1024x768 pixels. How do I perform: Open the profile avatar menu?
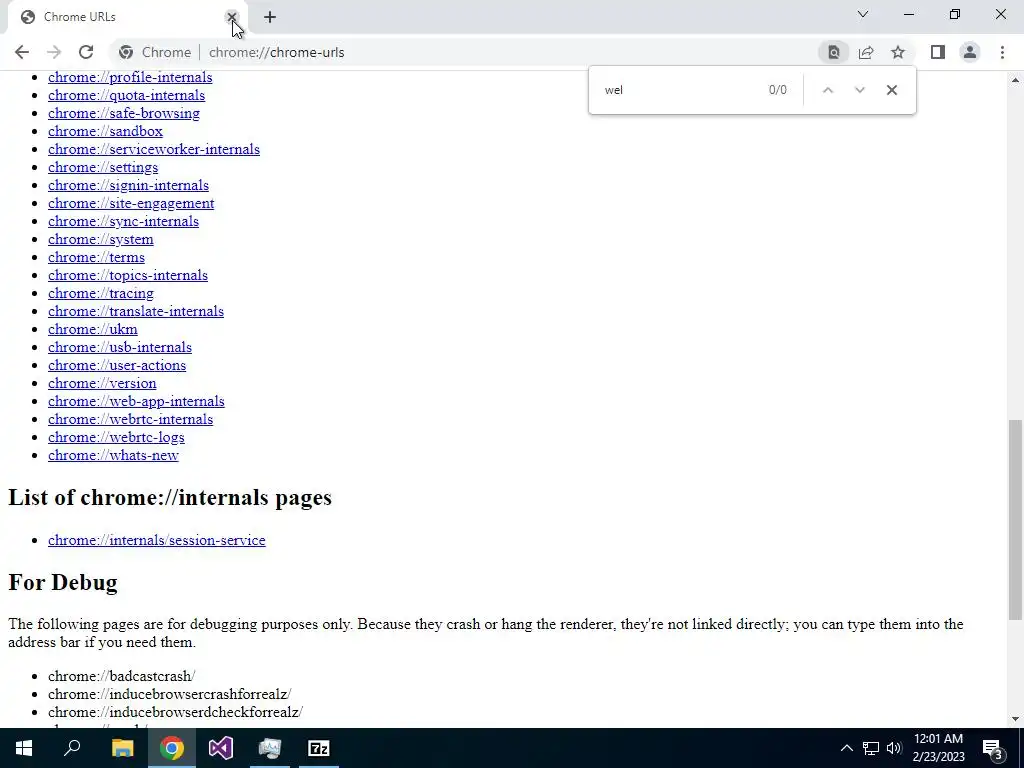click(x=970, y=52)
